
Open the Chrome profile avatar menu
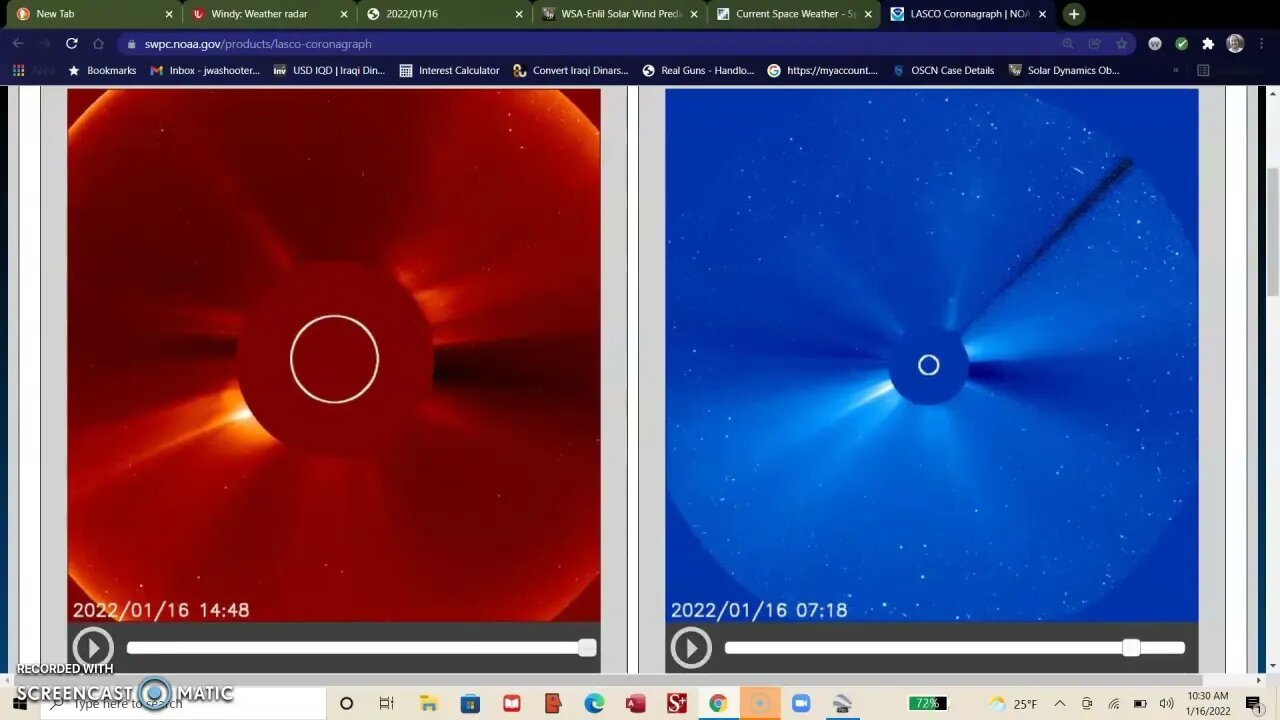pyautogui.click(x=1235, y=44)
